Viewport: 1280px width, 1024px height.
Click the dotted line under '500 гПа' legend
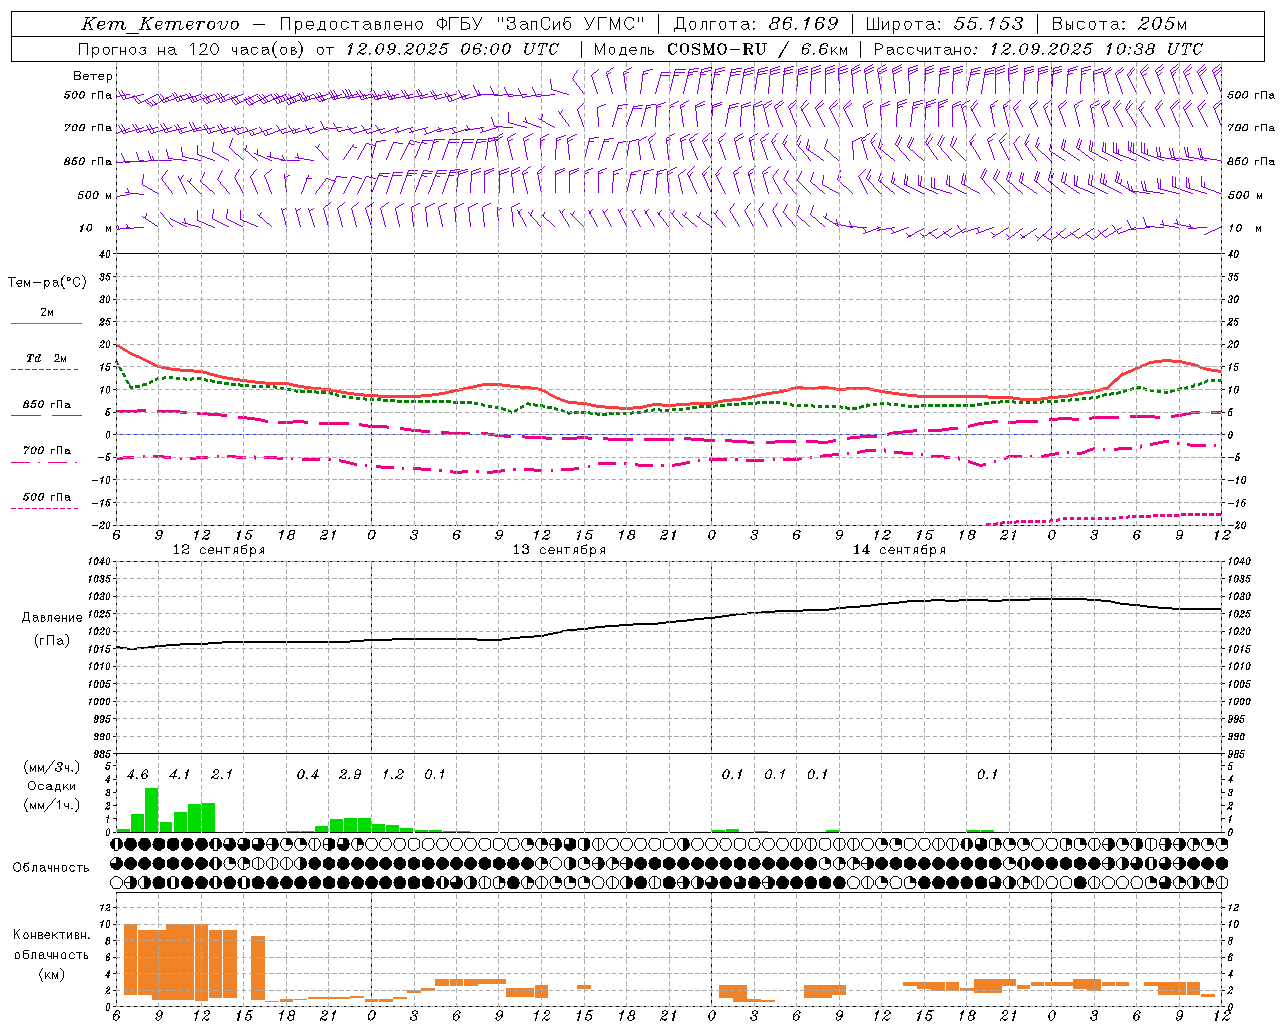tap(44, 508)
